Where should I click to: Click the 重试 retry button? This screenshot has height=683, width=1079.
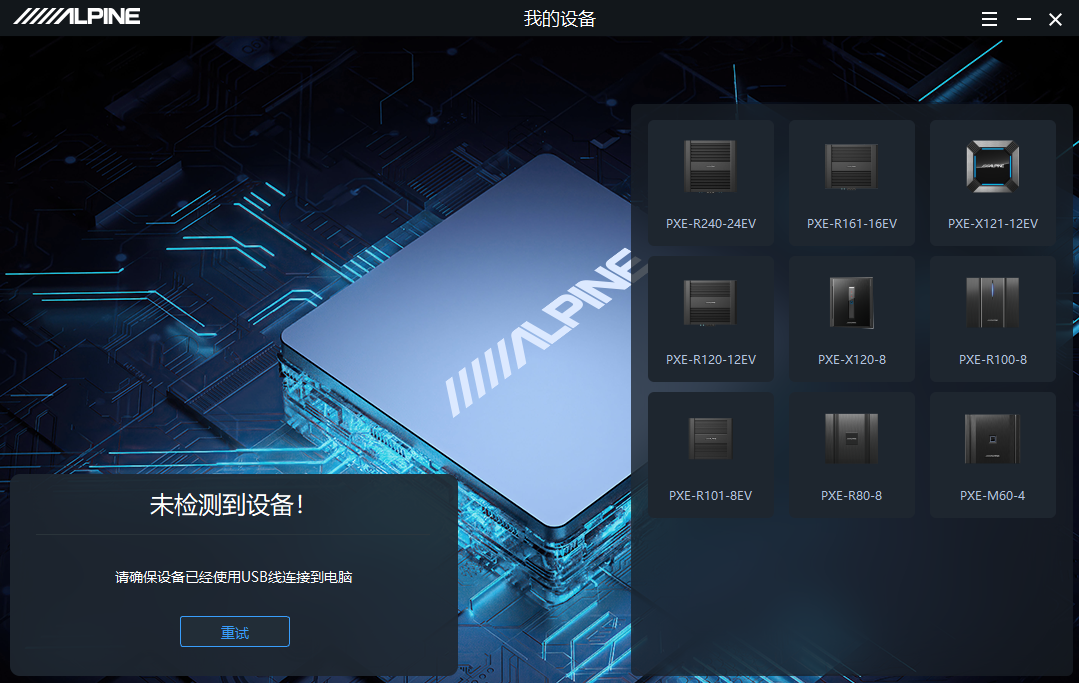coord(235,632)
